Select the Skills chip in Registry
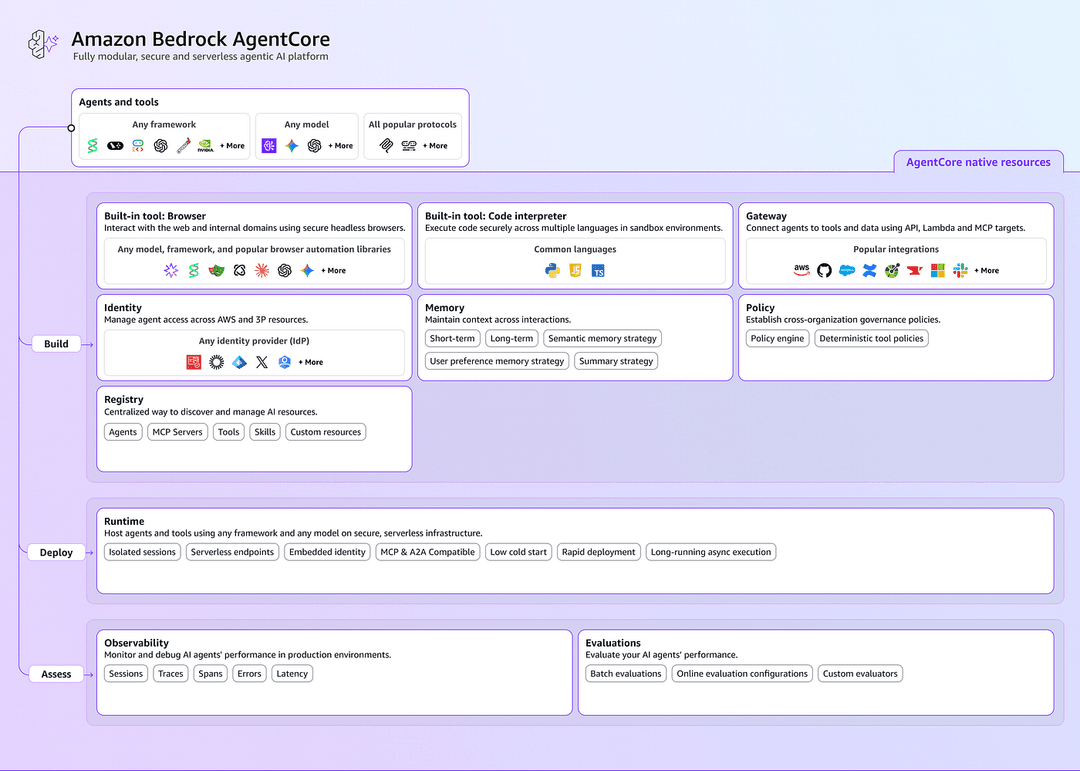1080x771 pixels. click(265, 432)
